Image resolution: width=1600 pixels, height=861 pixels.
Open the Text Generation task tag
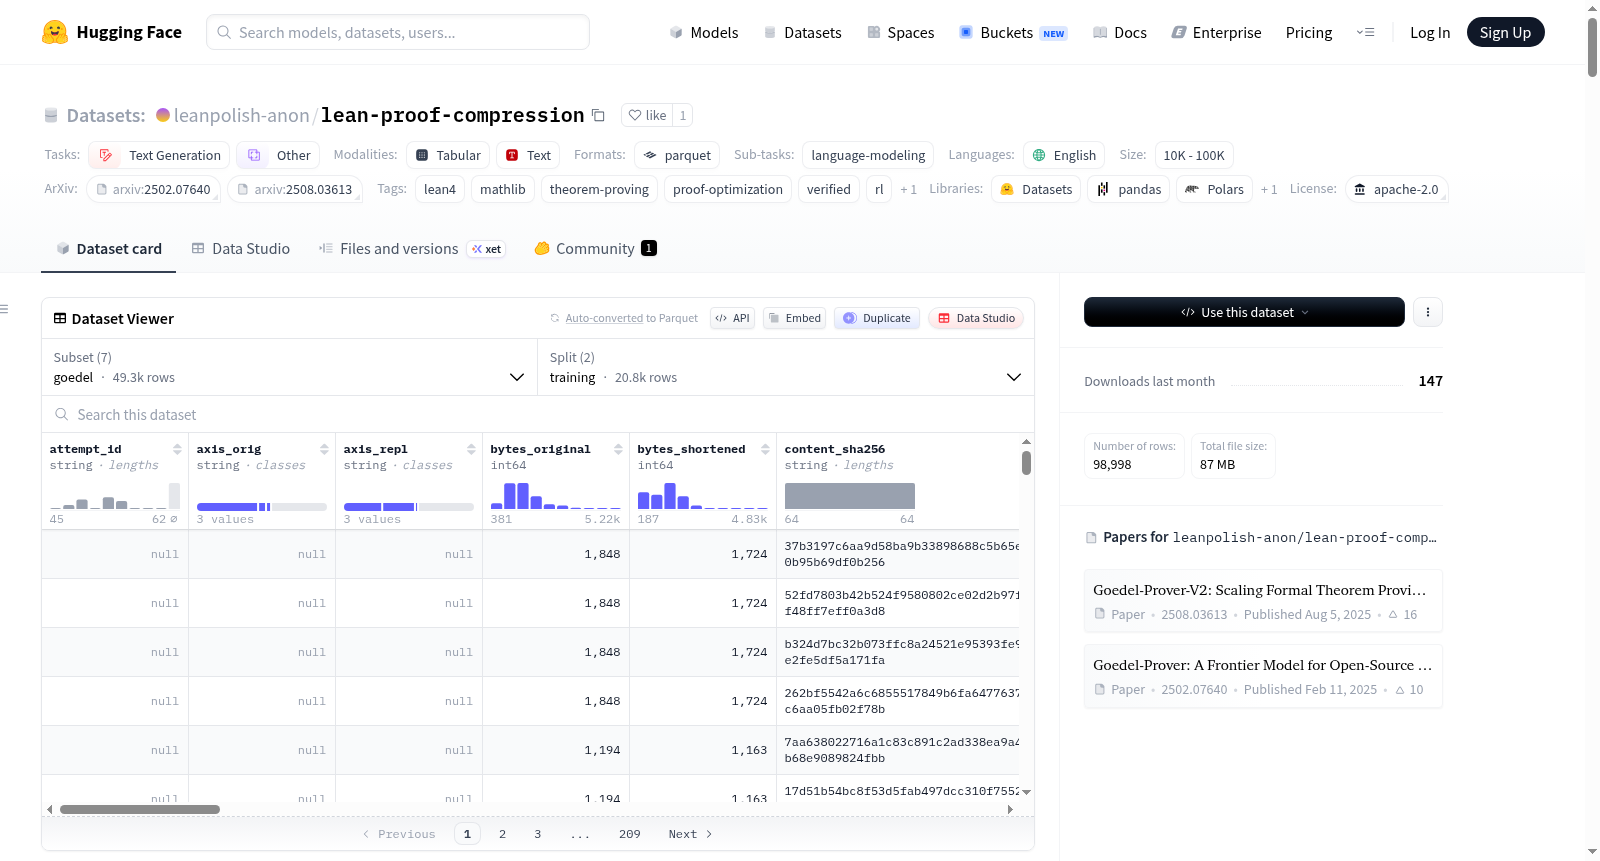(160, 155)
